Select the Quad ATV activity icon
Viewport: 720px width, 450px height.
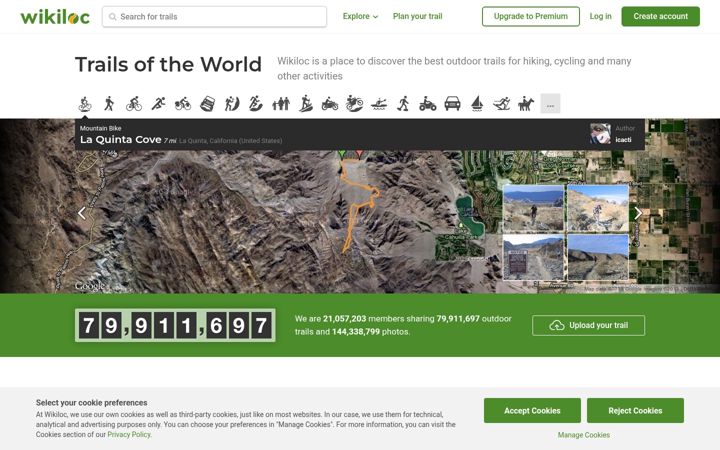click(x=428, y=104)
